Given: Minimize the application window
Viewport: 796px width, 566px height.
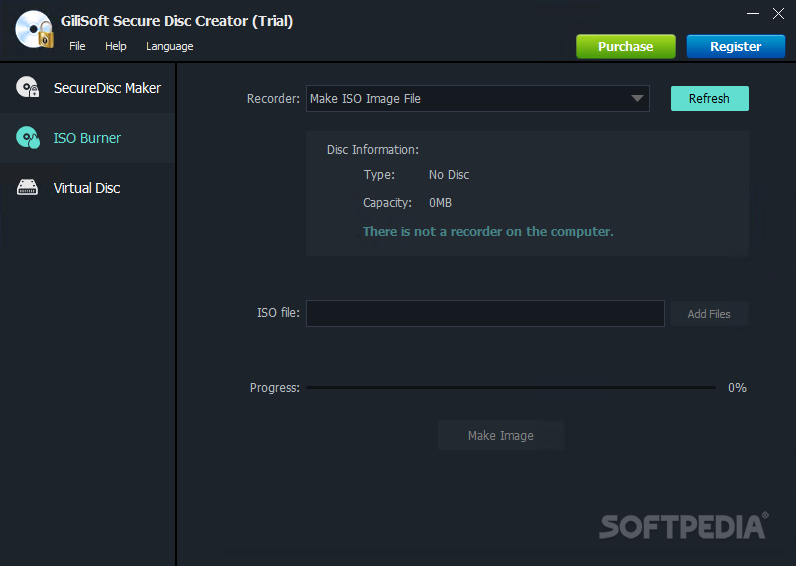Looking at the screenshot, I should 753,14.
